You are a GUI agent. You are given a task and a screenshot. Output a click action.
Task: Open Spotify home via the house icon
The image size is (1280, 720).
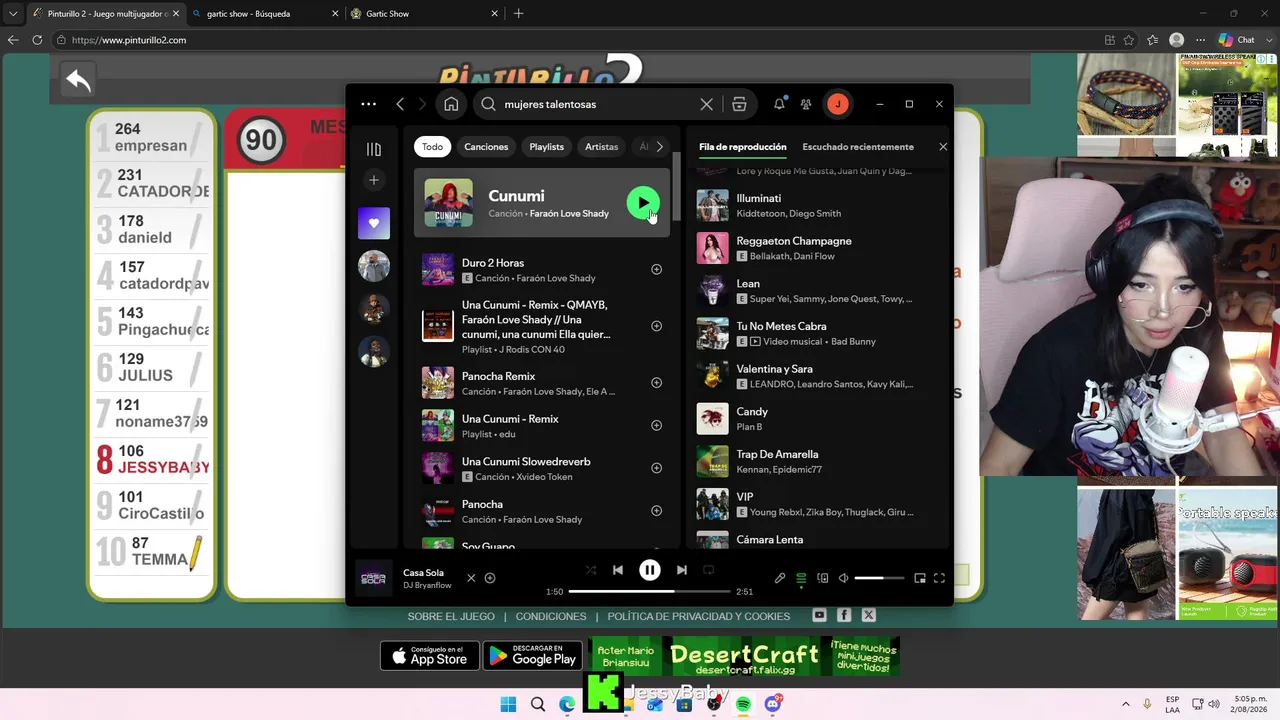click(451, 104)
